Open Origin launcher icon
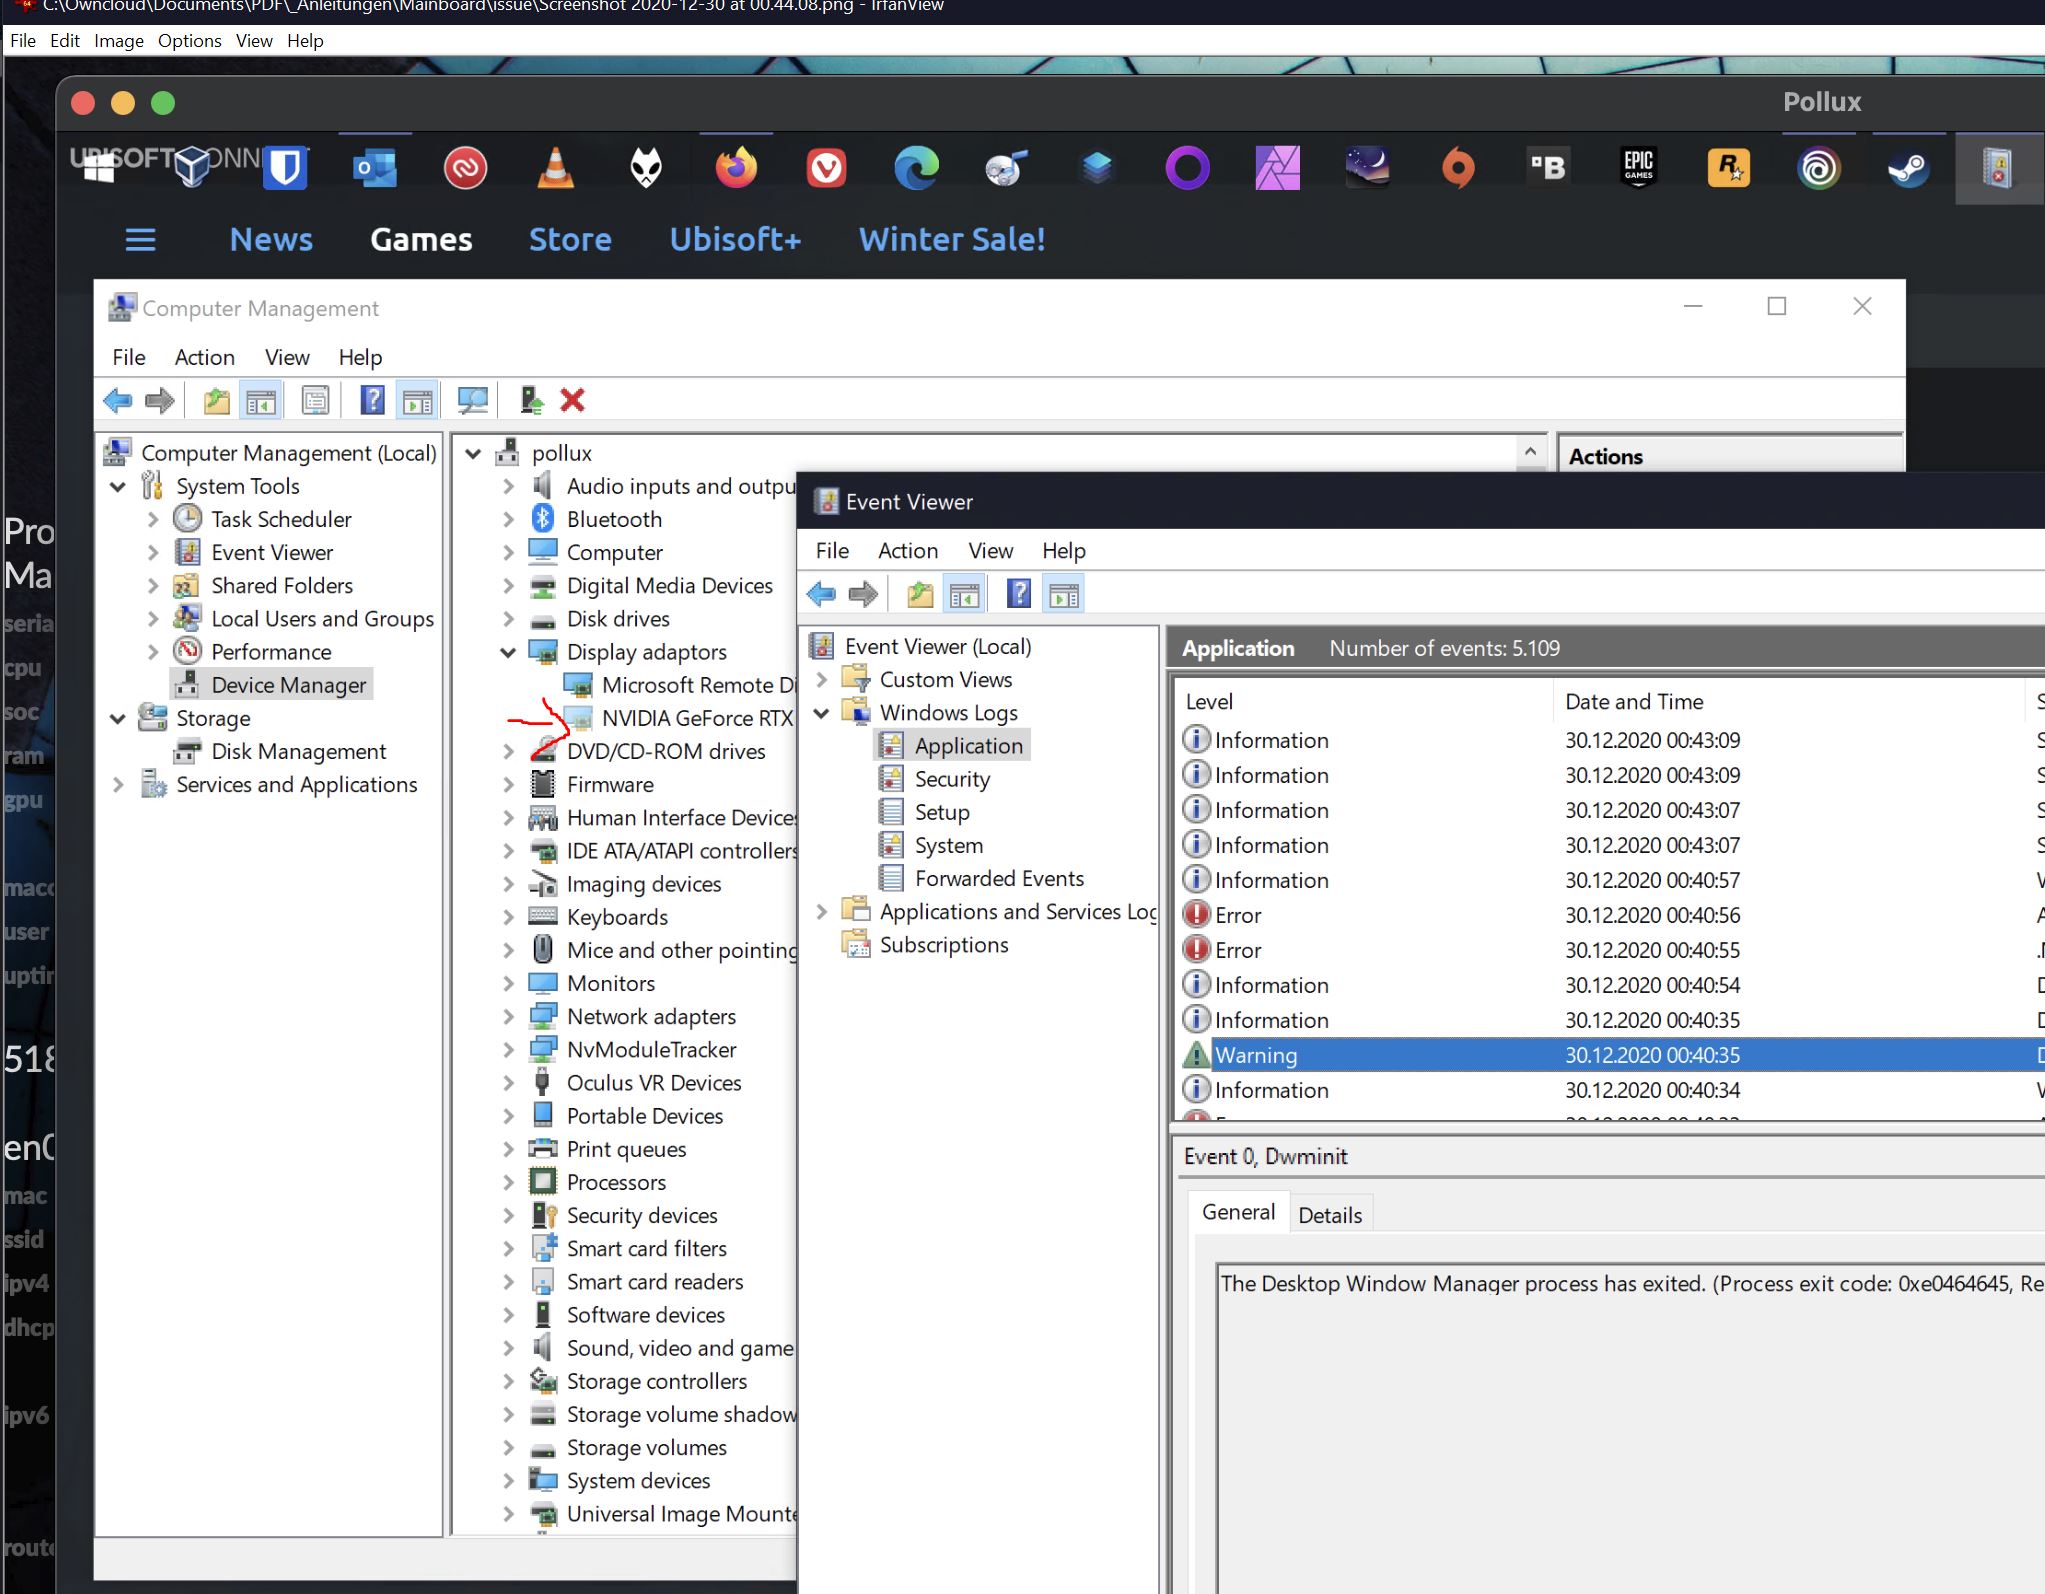 [1458, 168]
